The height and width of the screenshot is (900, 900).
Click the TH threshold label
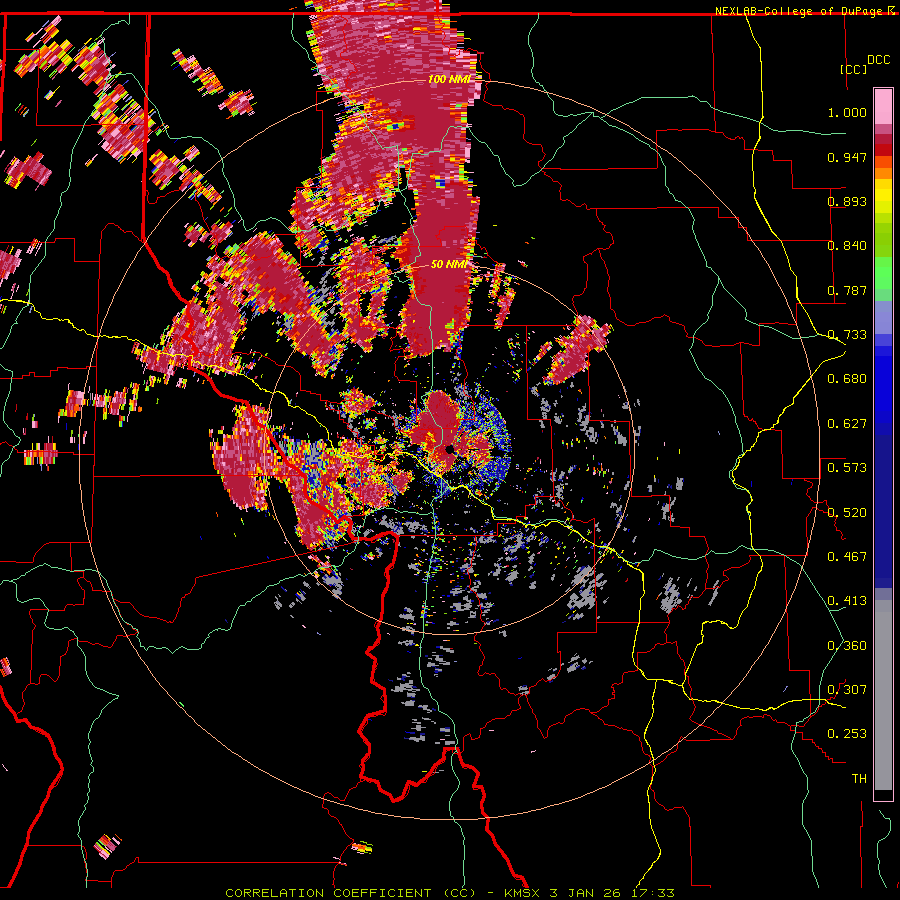click(859, 779)
